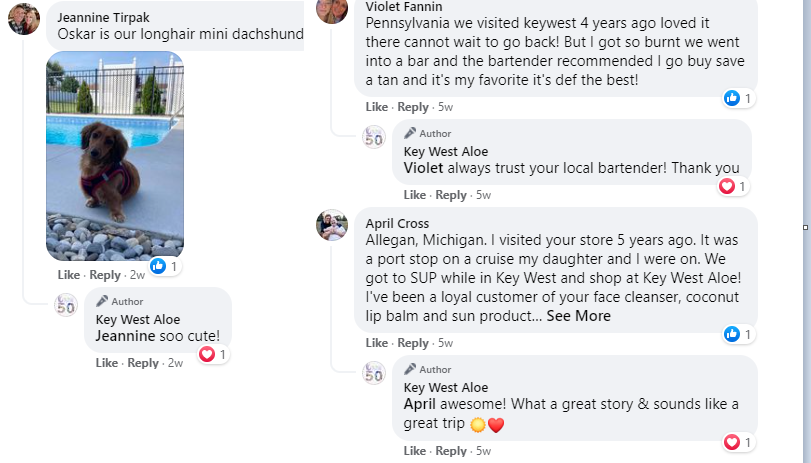Expand April Cross's comment with See More
Screen dimensions: 811x463
pos(578,316)
